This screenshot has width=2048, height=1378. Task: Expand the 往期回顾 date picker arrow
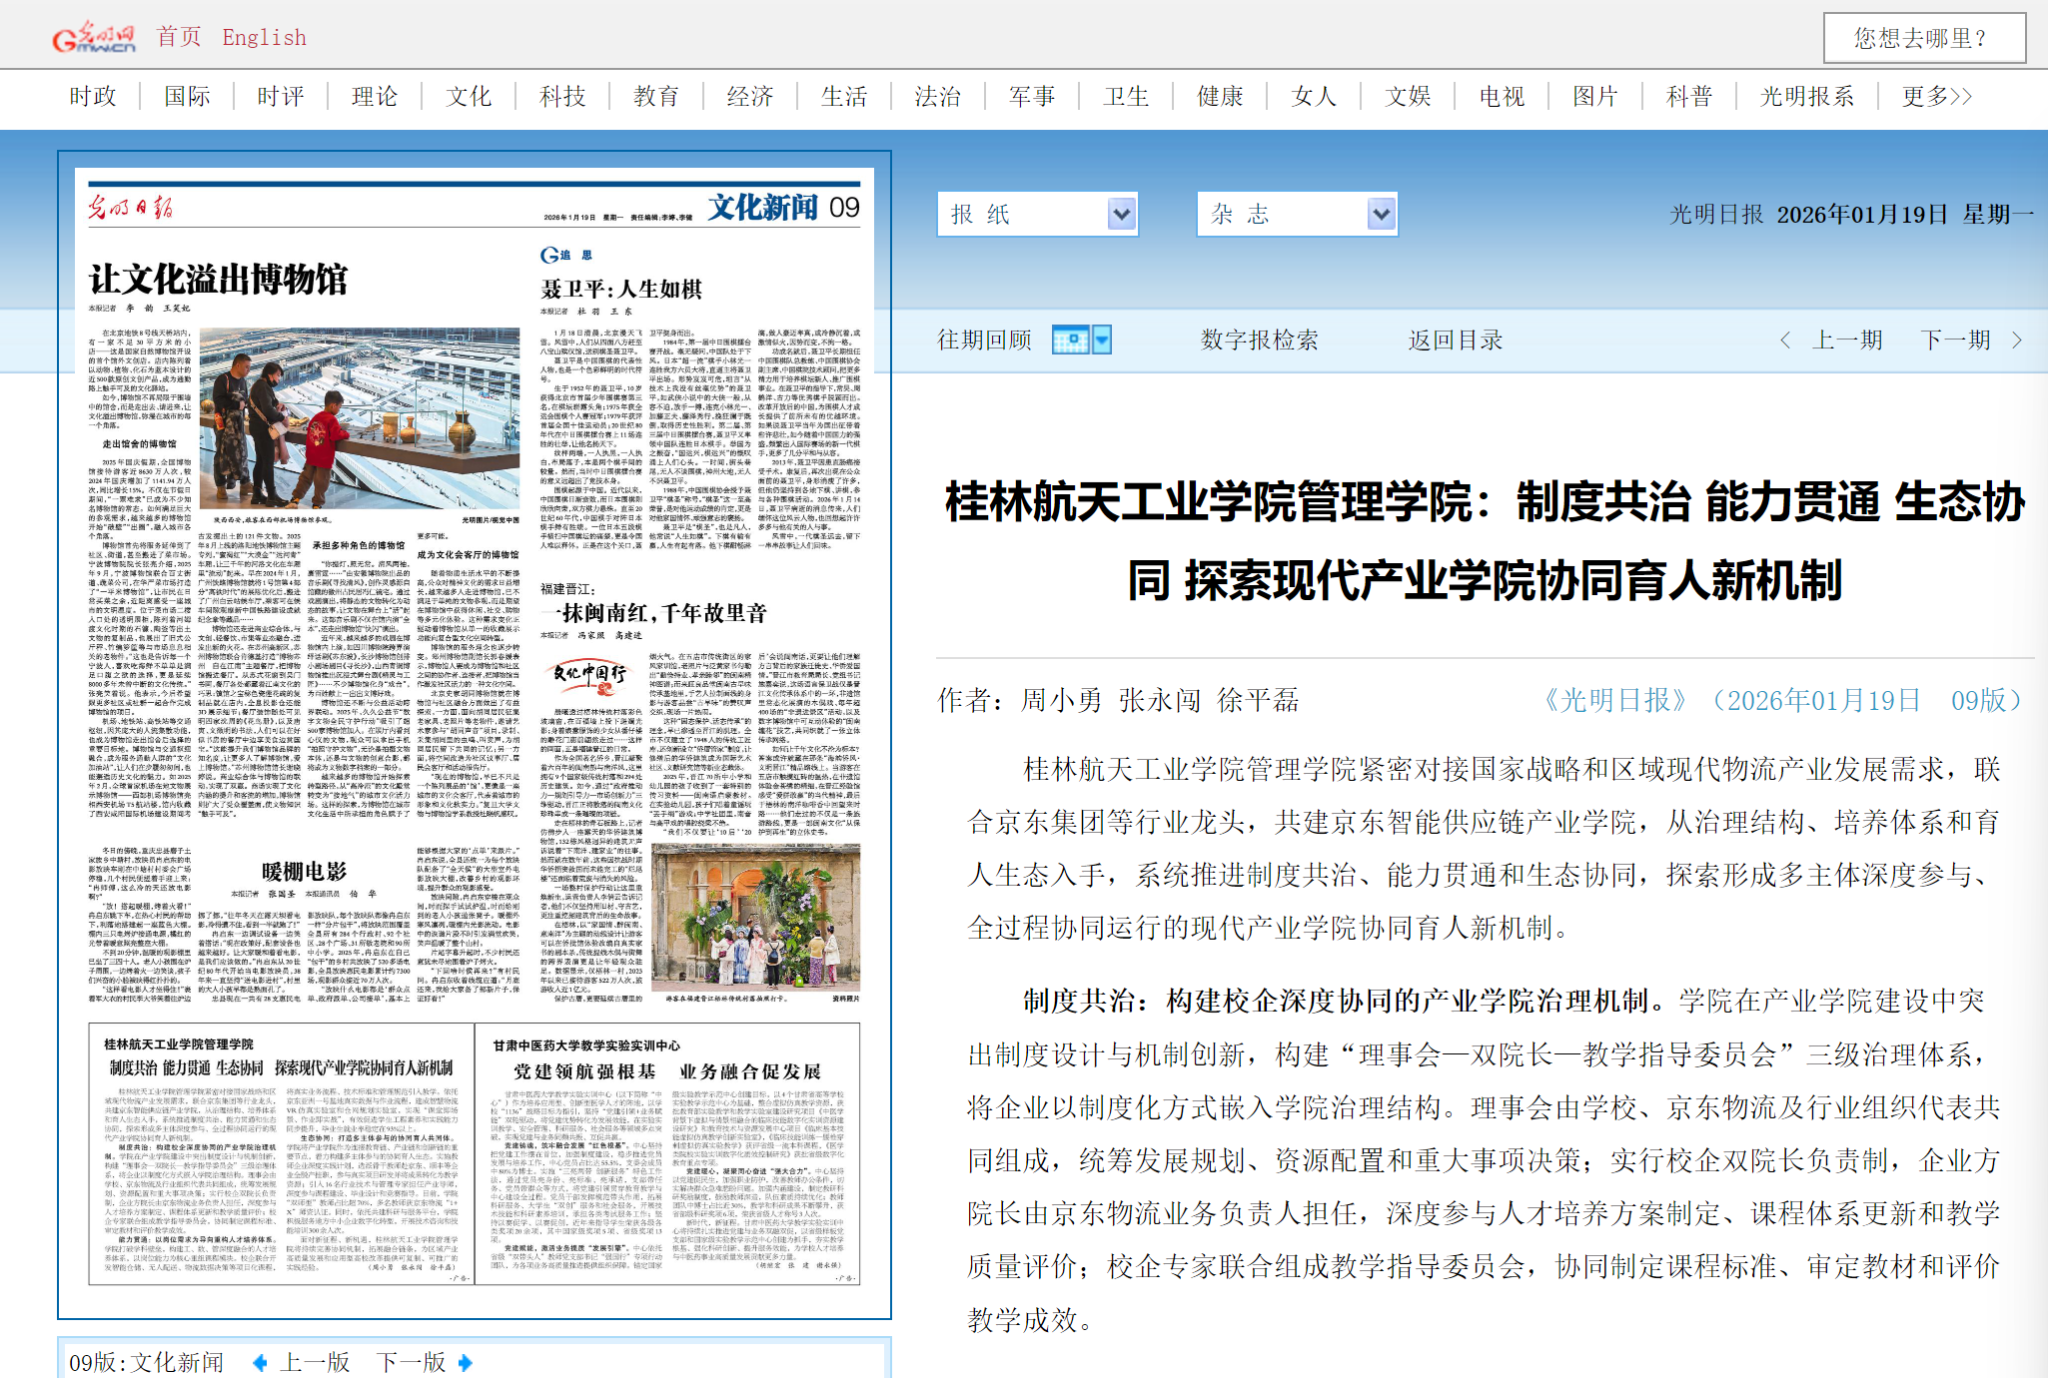[x=1102, y=340]
